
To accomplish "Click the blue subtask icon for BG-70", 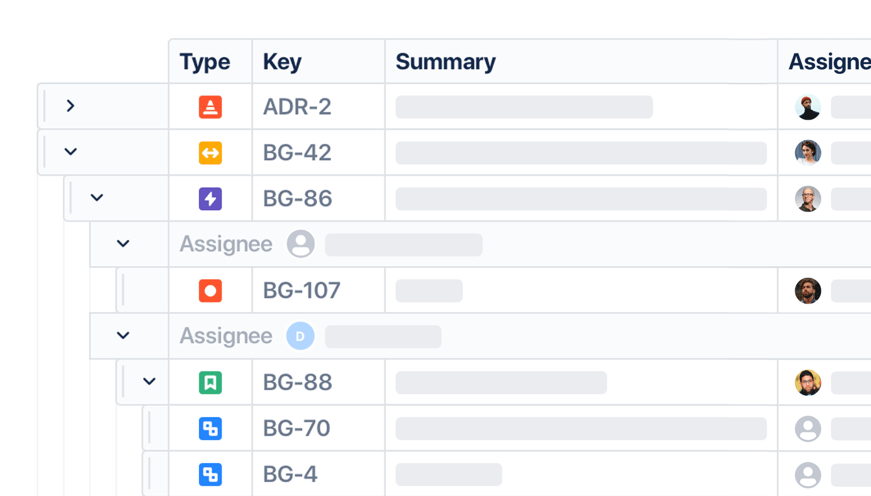I will (210, 429).
